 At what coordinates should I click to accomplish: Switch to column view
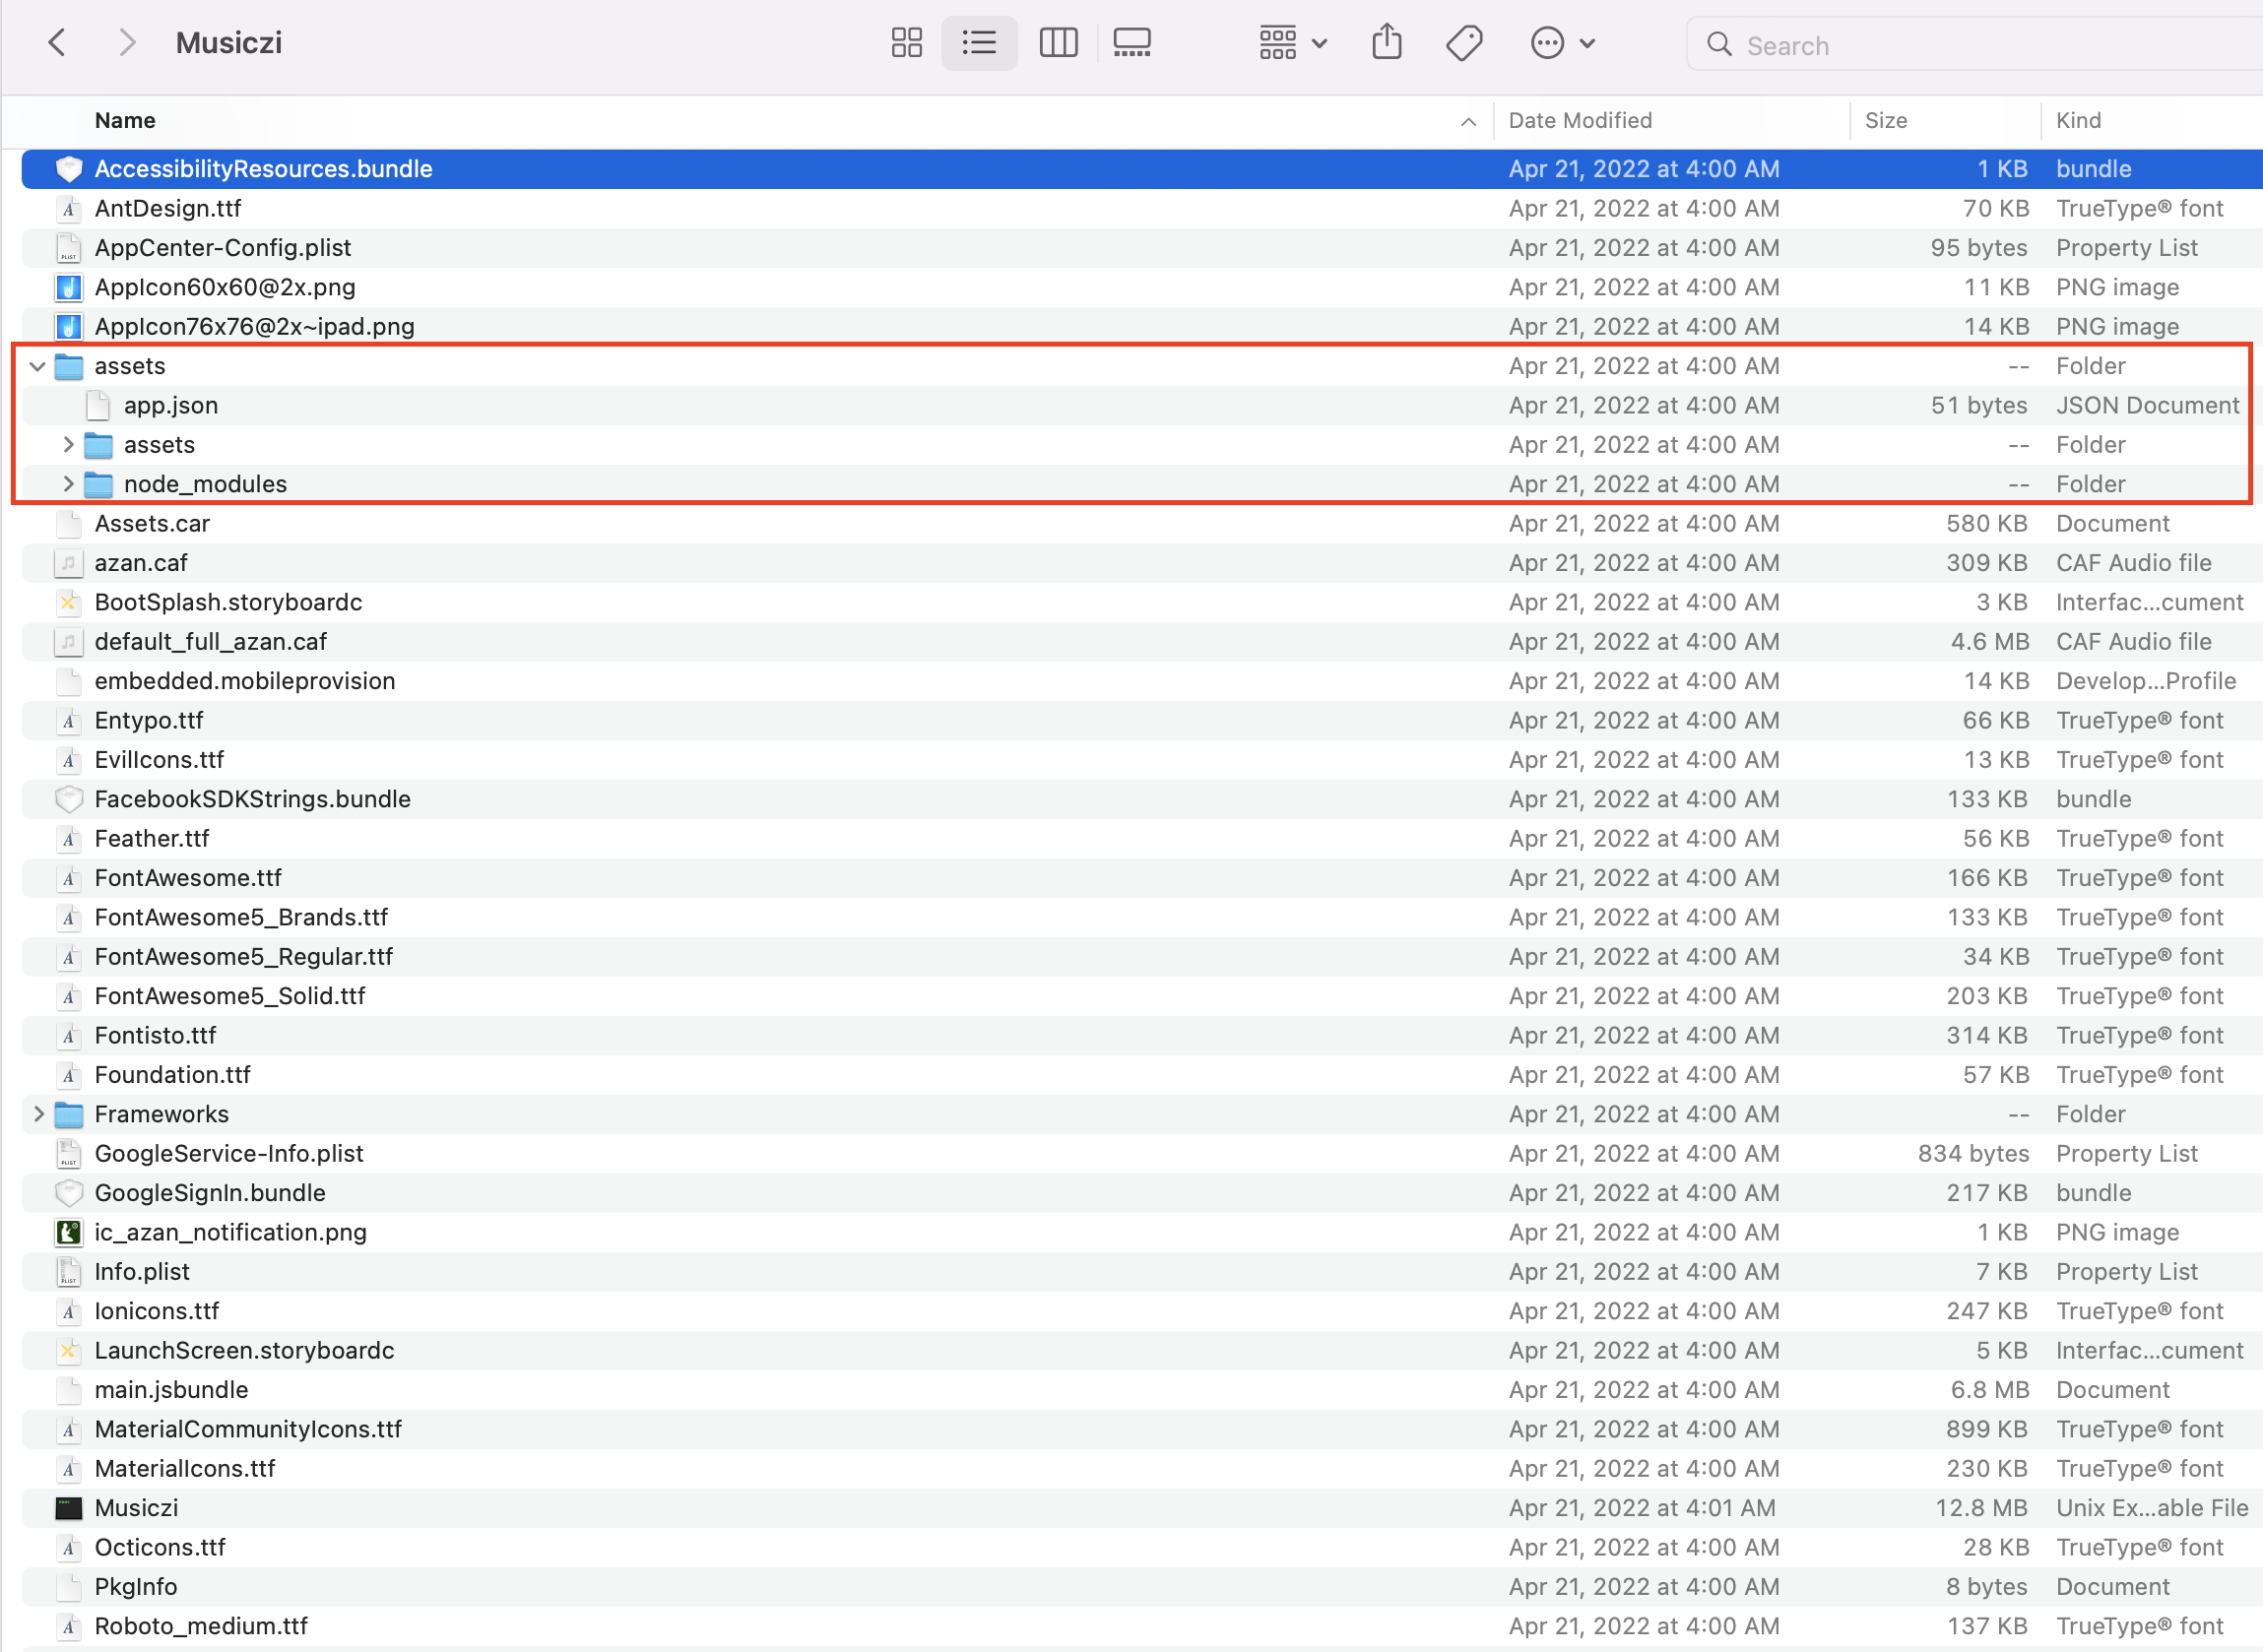[1058, 43]
